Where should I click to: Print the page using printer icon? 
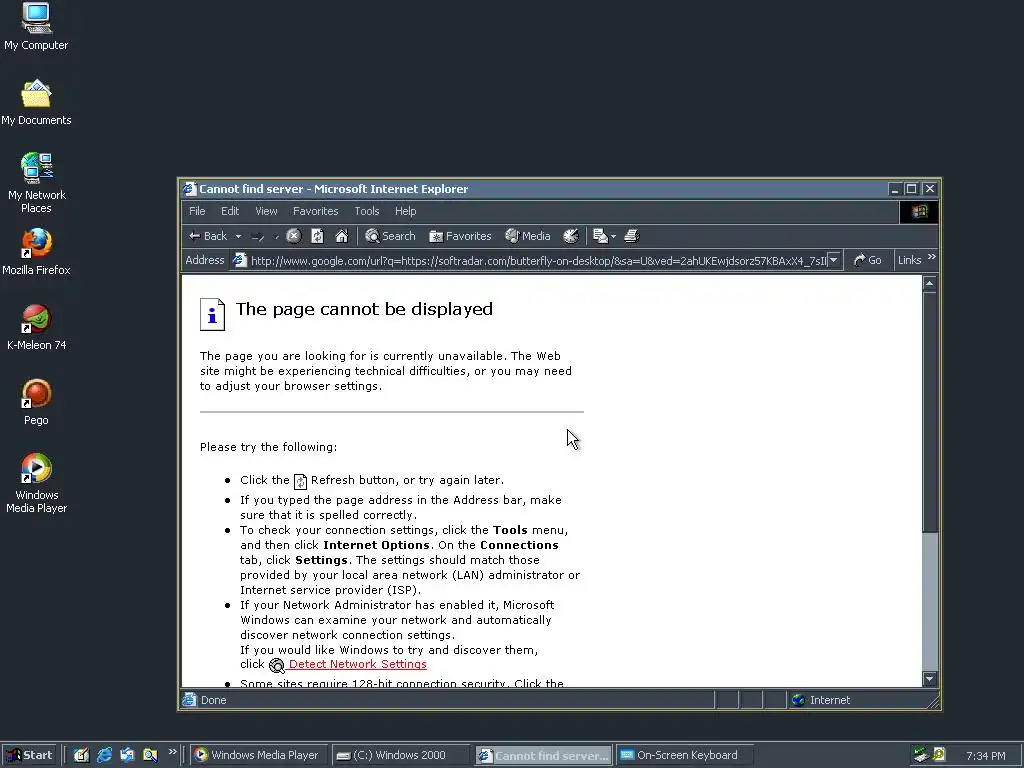pyautogui.click(x=632, y=236)
